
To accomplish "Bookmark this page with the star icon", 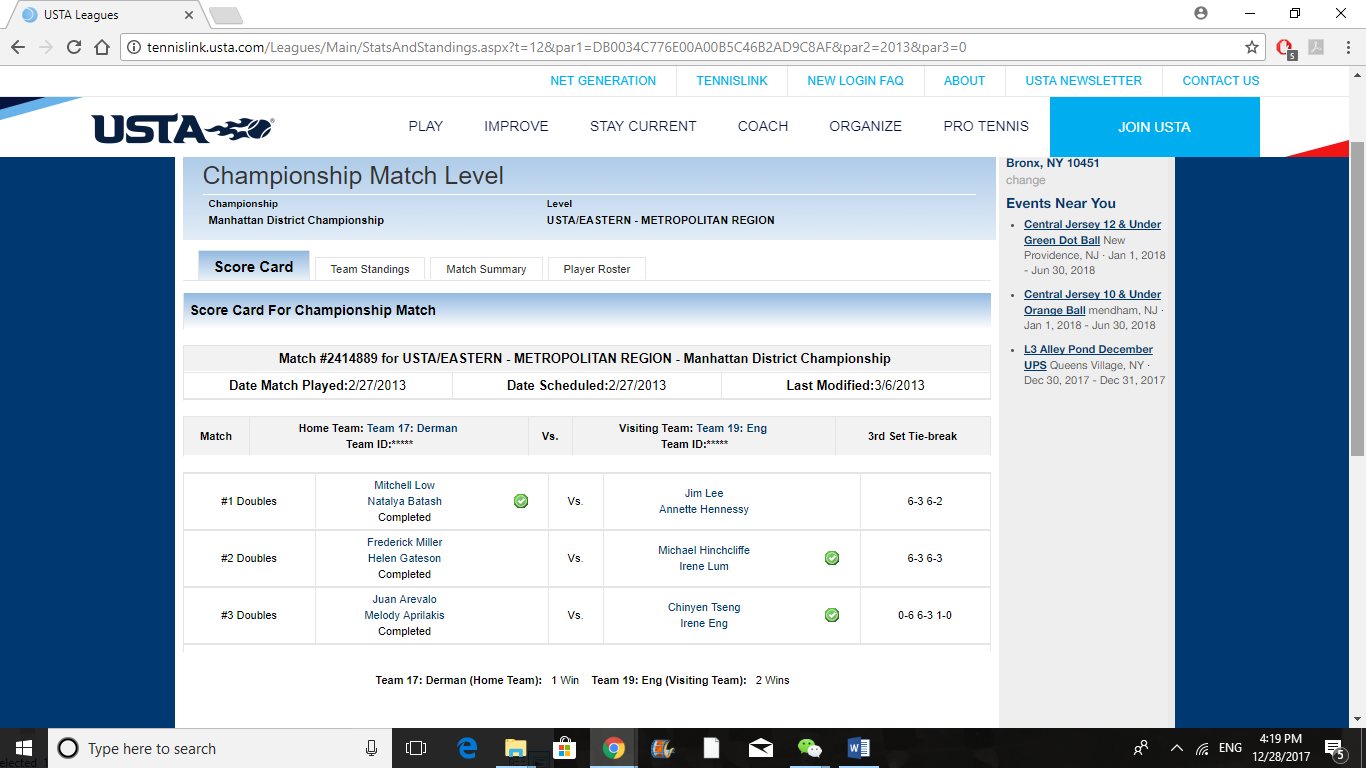I will pos(1251,47).
